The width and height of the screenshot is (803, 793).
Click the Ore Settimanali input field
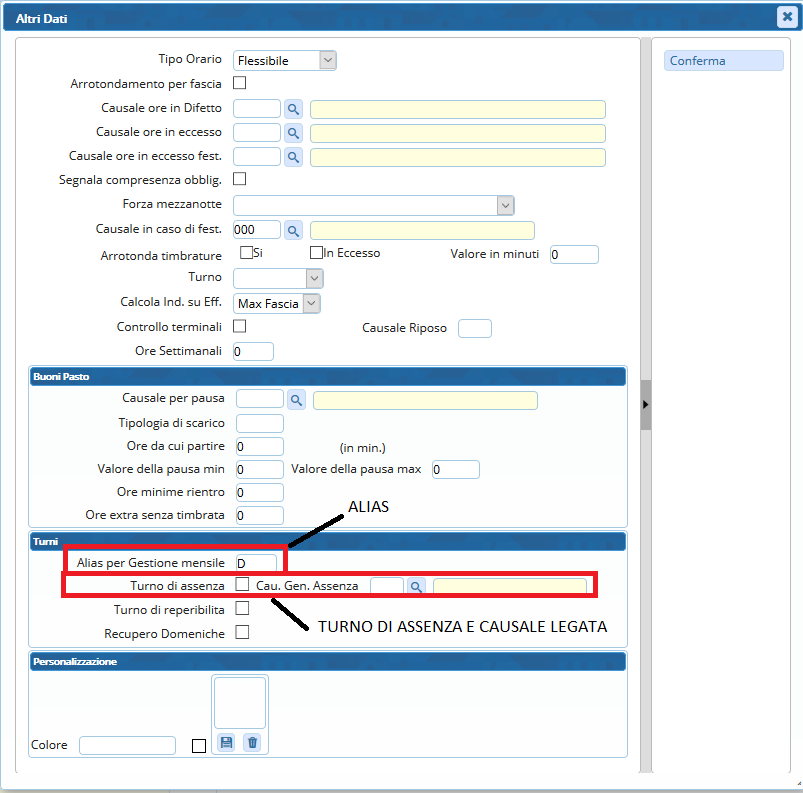(x=253, y=351)
